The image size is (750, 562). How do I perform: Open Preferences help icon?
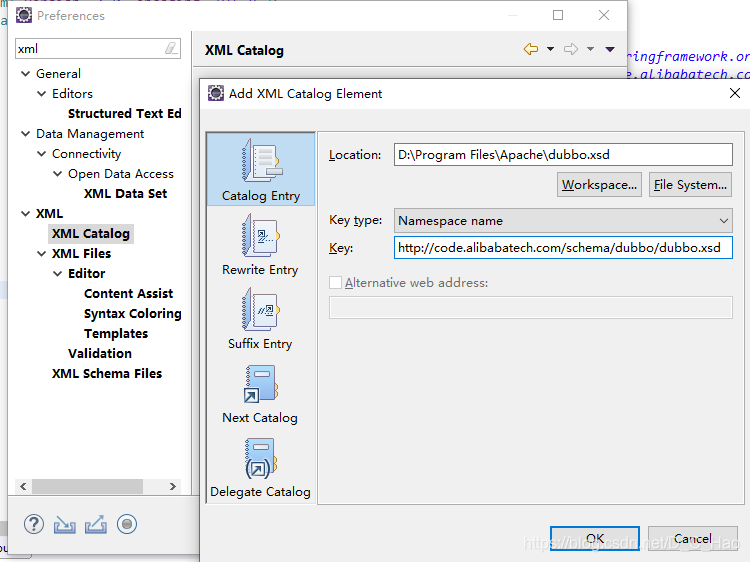click(x=33, y=524)
